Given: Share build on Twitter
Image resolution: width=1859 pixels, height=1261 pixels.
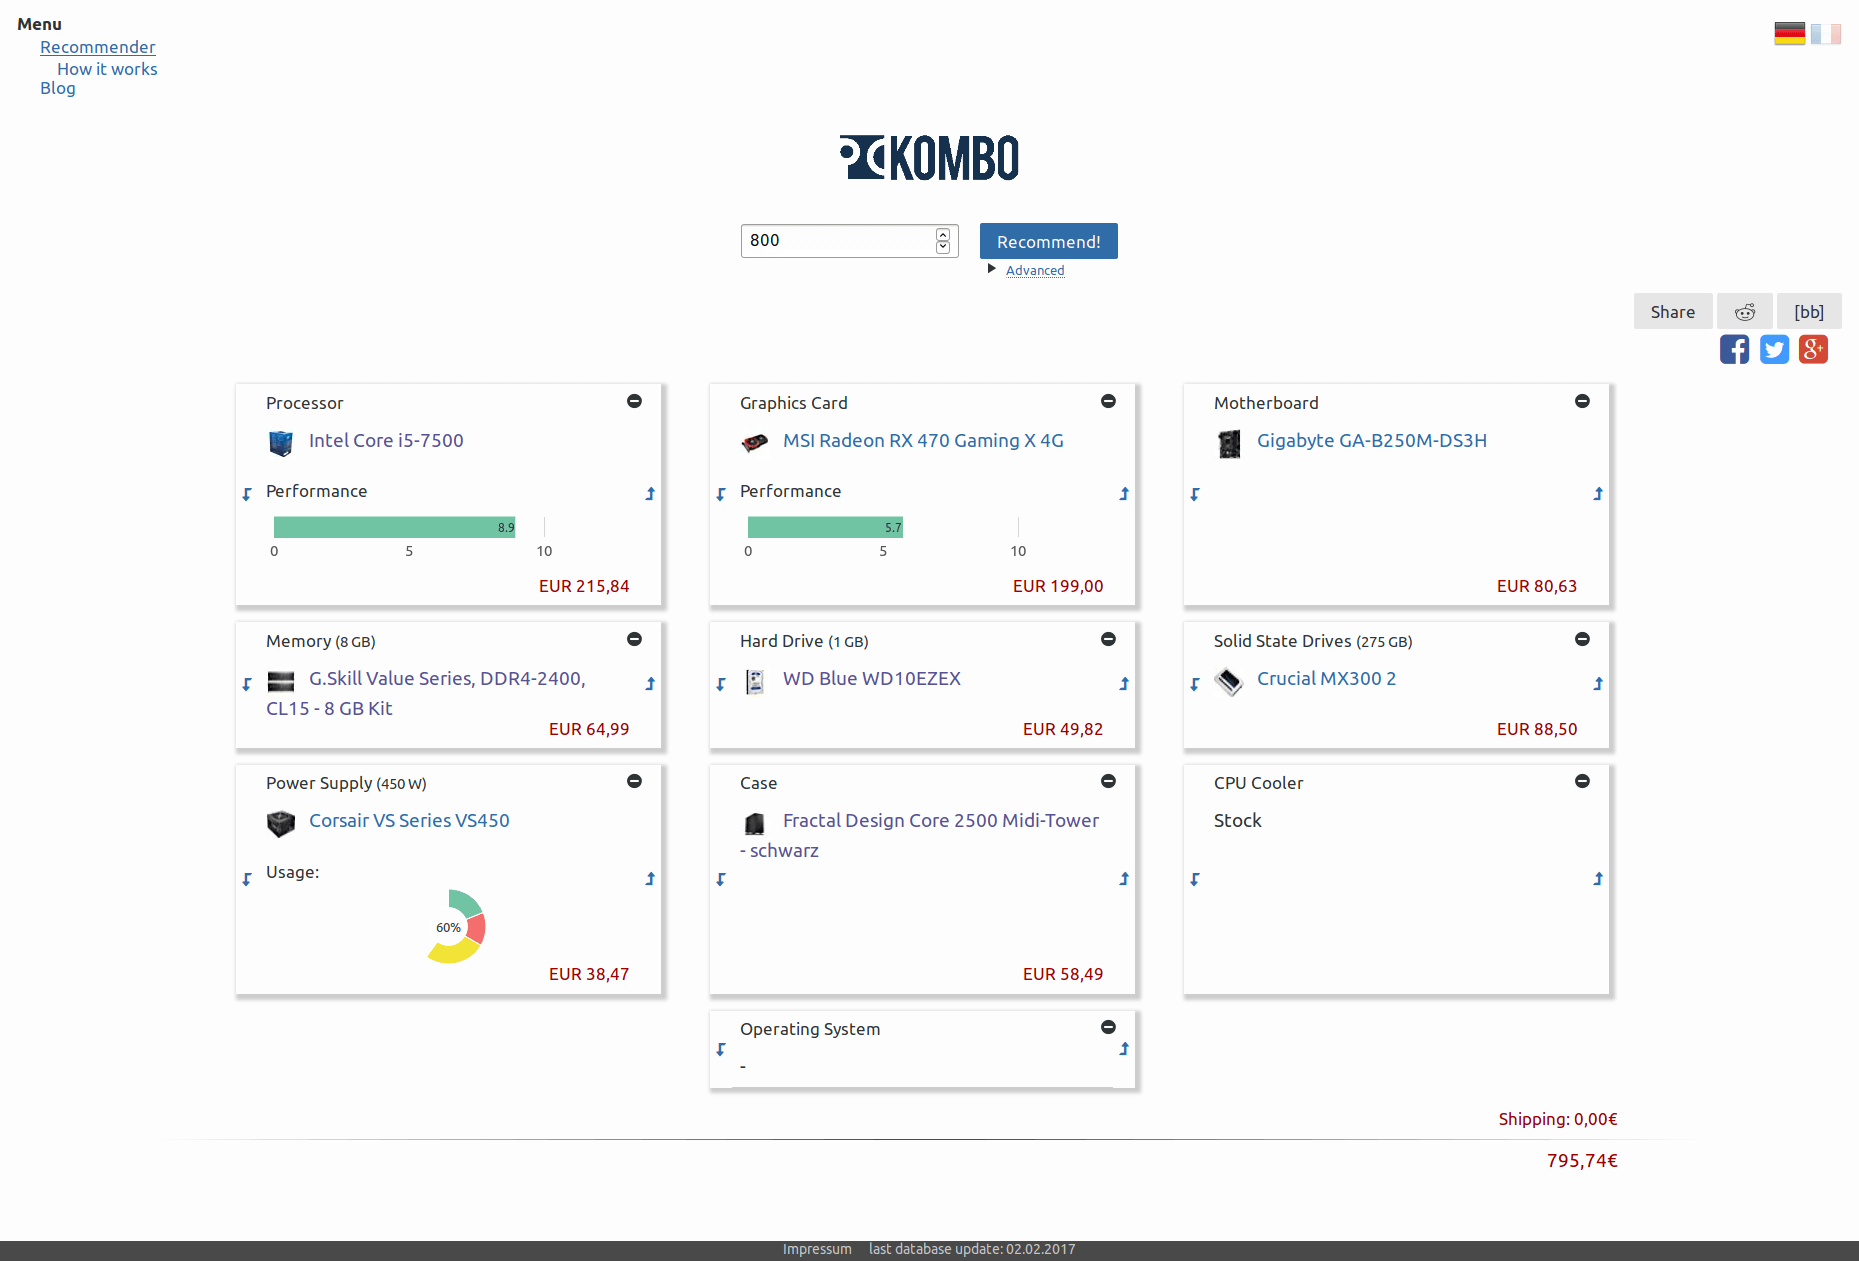Looking at the screenshot, I should 1774,349.
